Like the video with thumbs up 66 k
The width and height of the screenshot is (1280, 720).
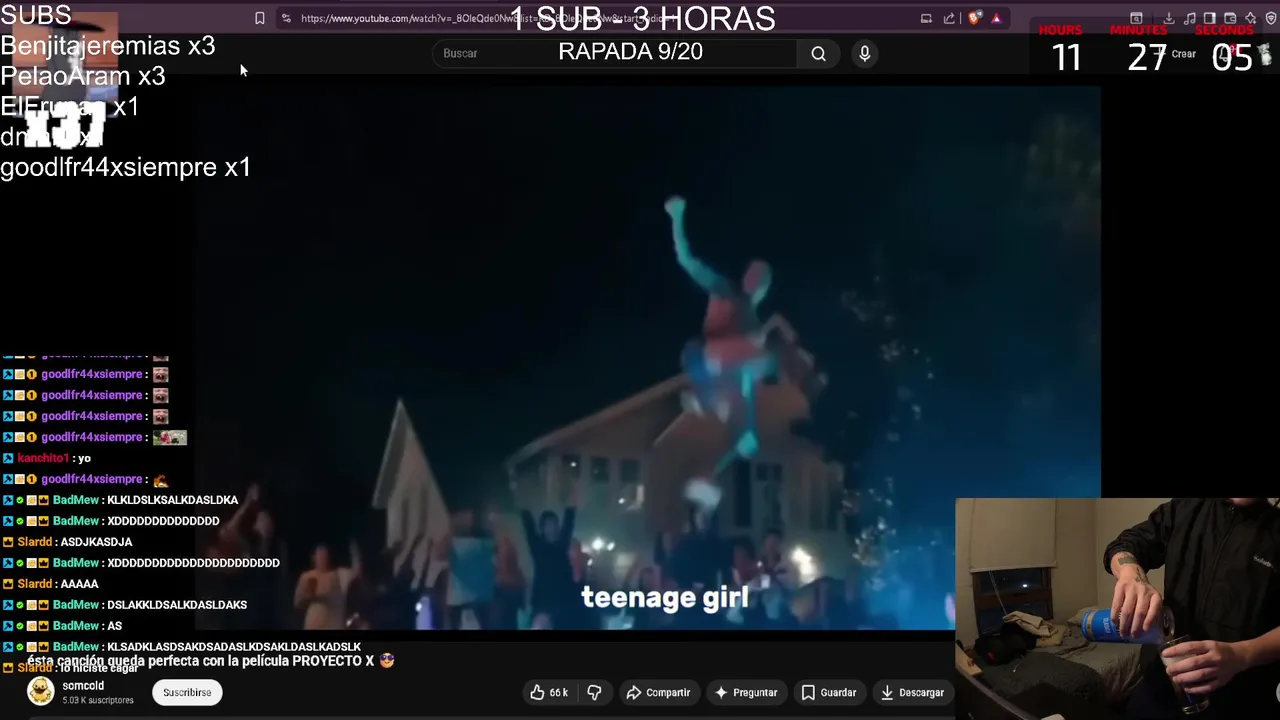[549, 692]
